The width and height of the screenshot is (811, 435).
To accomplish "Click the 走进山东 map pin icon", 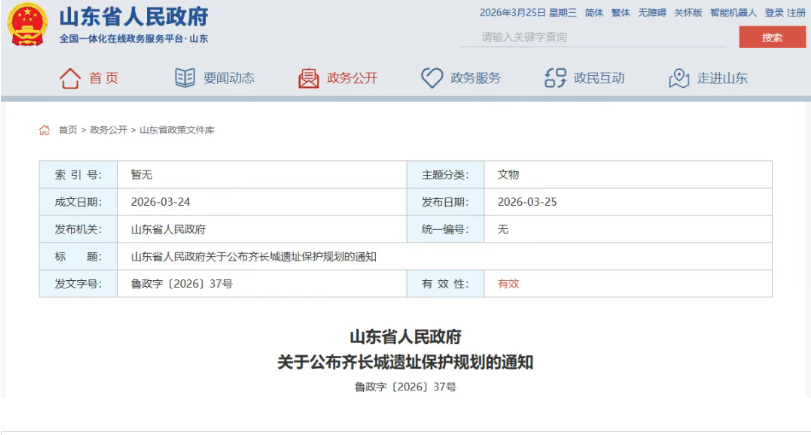I will click(679, 78).
